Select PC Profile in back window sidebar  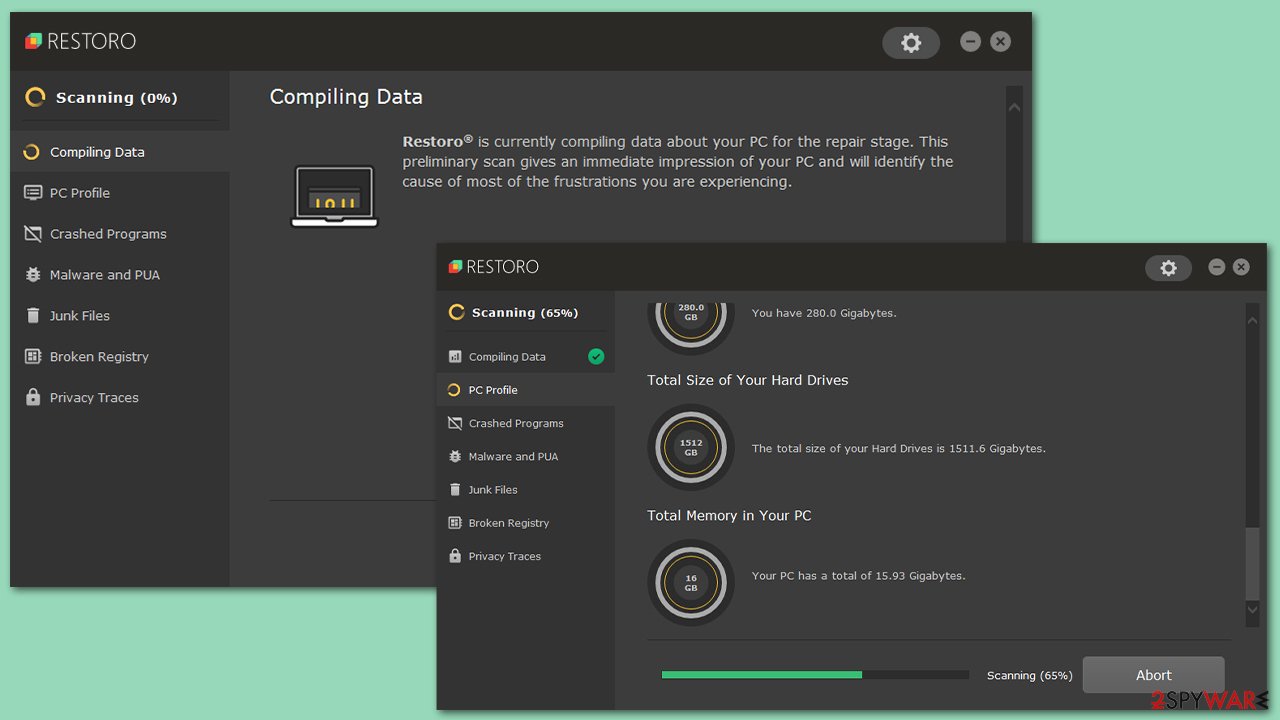point(120,193)
